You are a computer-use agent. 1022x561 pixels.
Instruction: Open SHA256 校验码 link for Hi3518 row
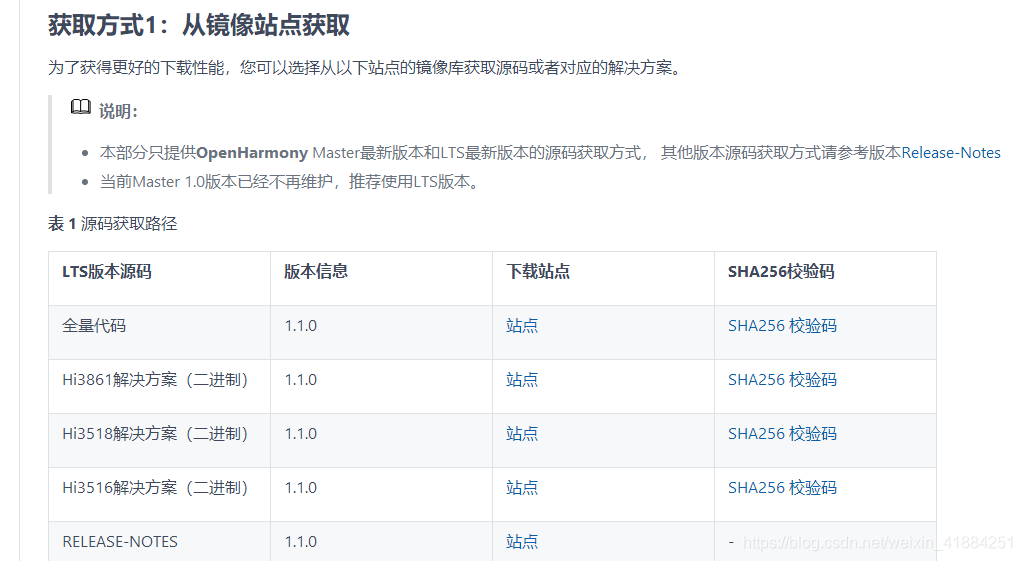pos(782,434)
